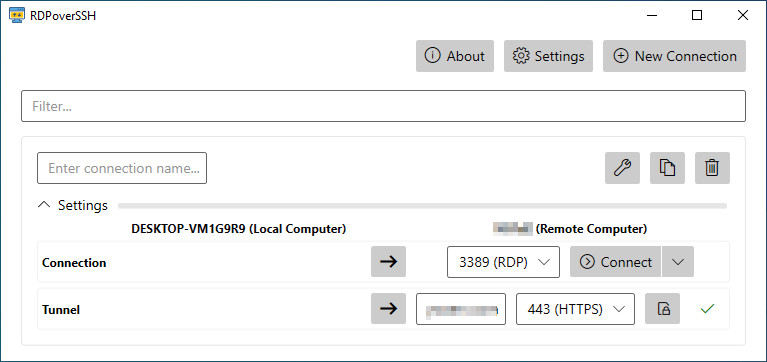Maximize the RDPoverSSH window
Screen dimensions: 767x362
point(697,15)
